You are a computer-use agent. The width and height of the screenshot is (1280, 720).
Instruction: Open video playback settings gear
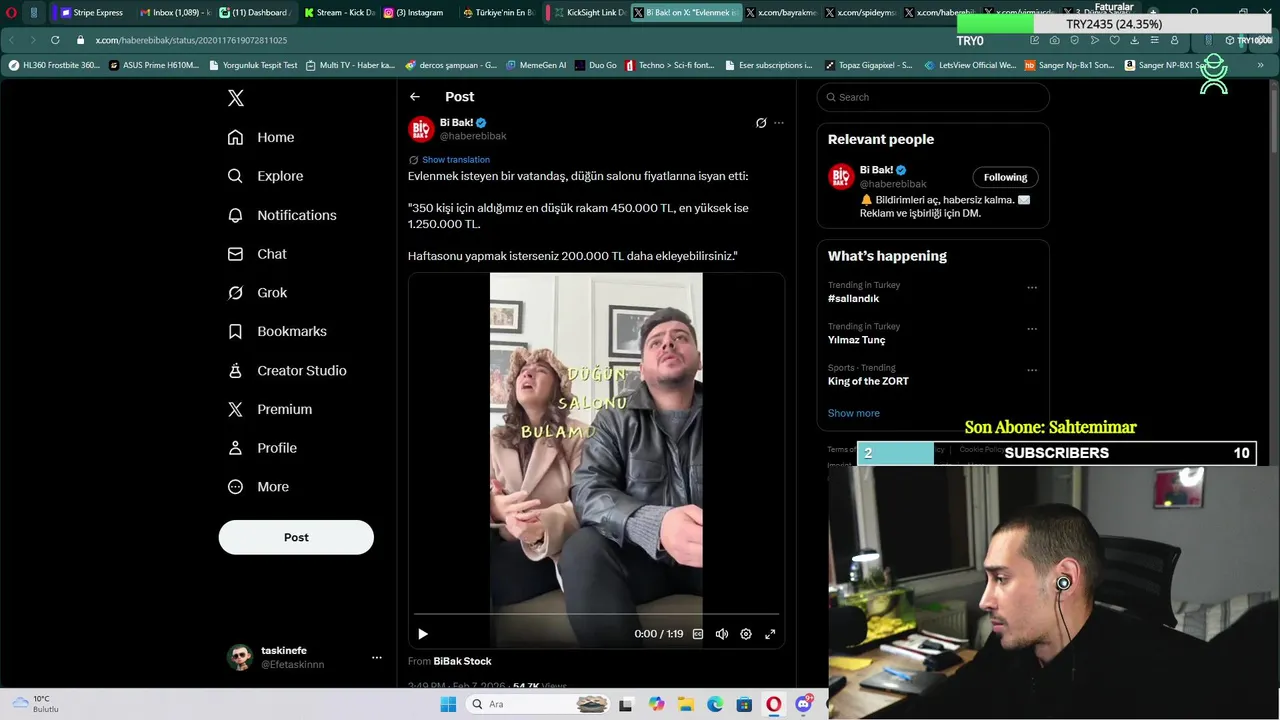point(746,634)
